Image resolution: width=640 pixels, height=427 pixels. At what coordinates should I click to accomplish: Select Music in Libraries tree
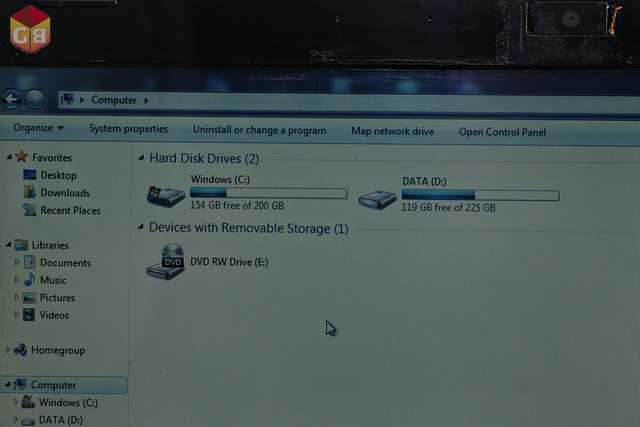(x=53, y=280)
